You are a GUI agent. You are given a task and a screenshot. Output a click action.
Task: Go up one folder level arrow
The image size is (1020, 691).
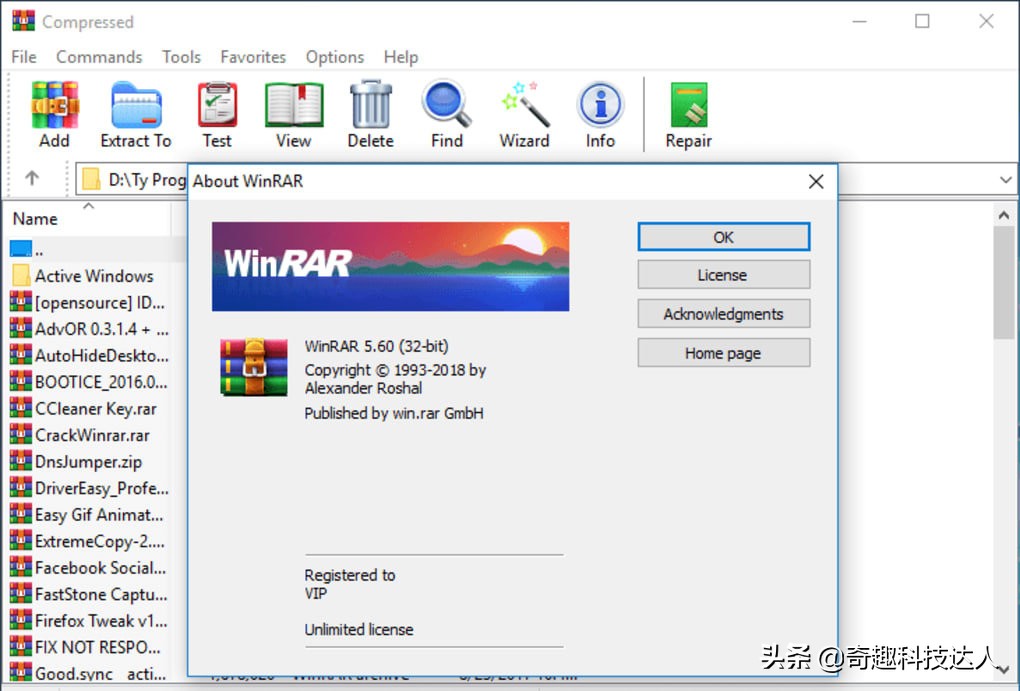(32, 178)
